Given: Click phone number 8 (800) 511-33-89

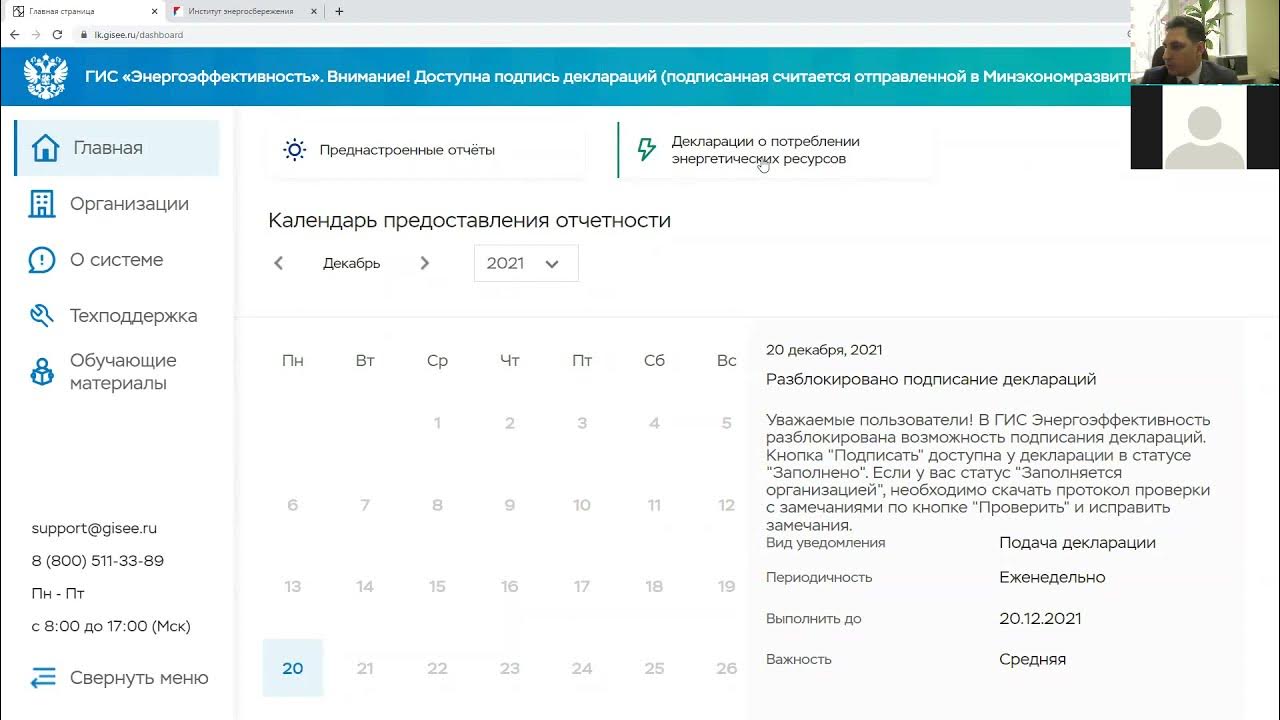Looking at the screenshot, I should tap(98, 561).
